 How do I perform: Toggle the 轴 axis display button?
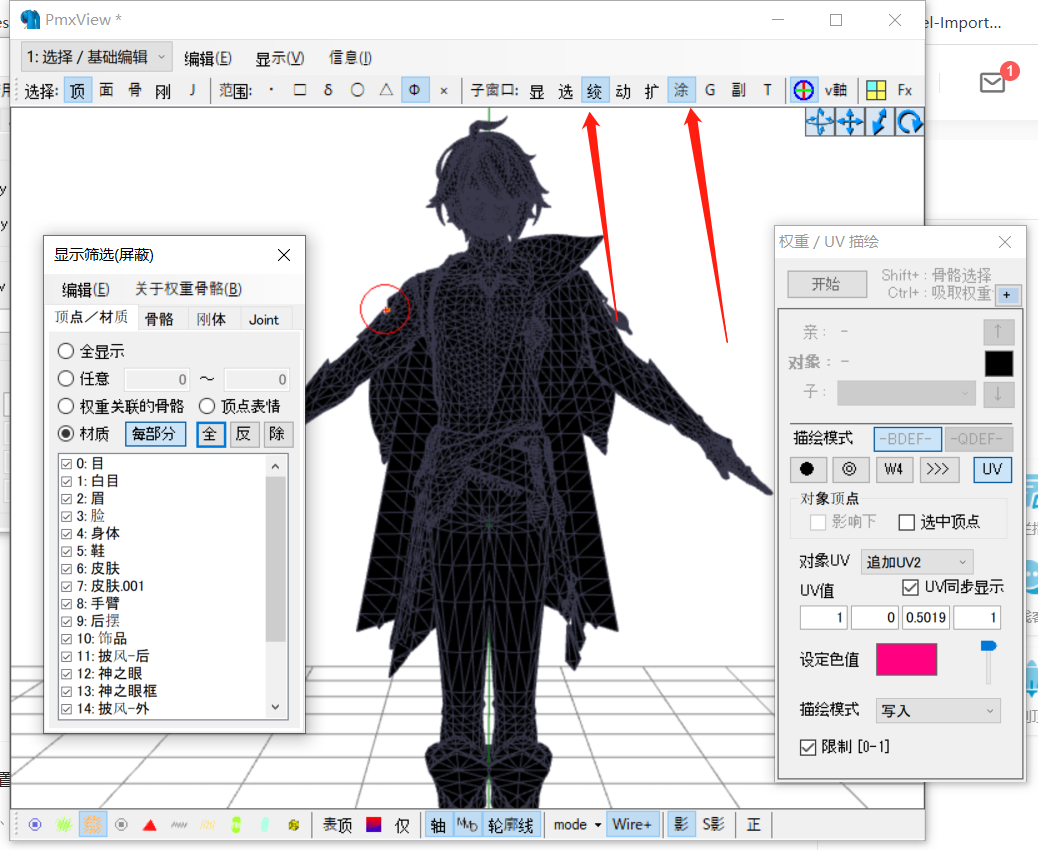tap(439, 825)
